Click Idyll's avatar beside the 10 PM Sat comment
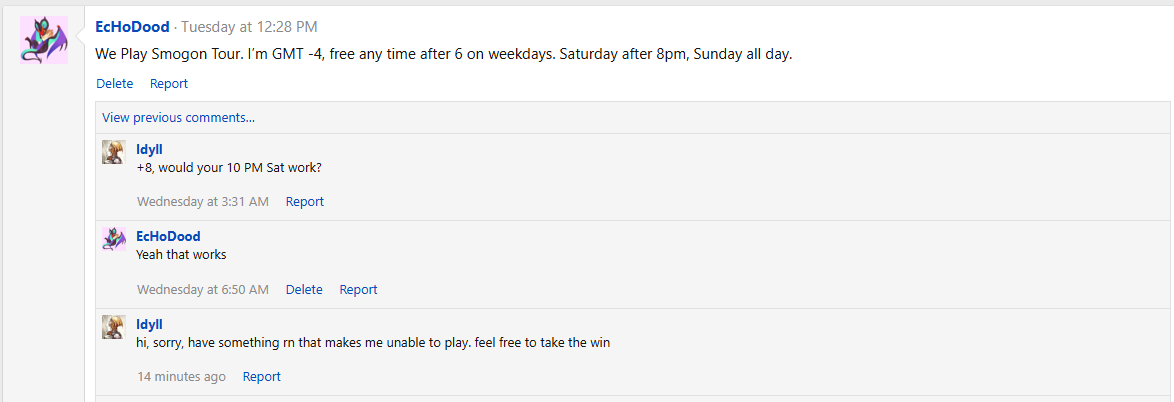Viewport: 1174px width, 402px height. pyautogui.click(x=113, y=152)
